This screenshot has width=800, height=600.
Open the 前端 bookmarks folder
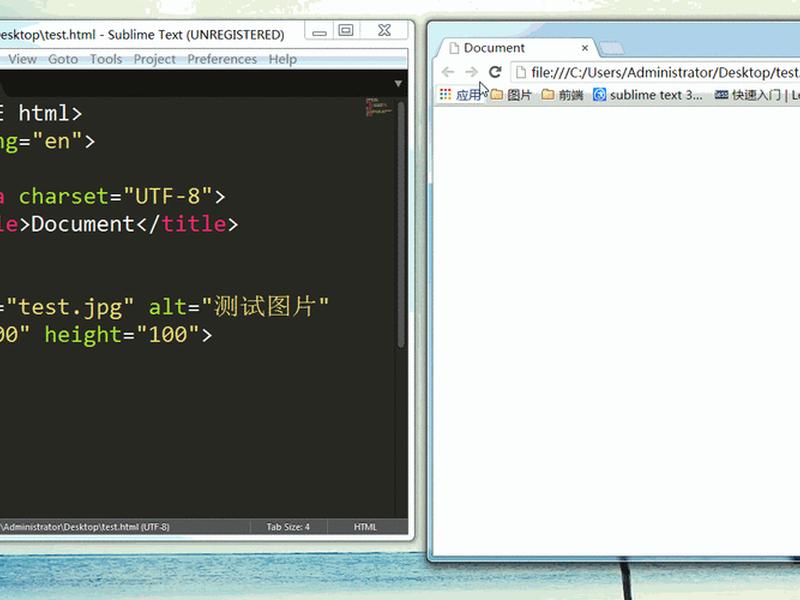pos(562,95)
